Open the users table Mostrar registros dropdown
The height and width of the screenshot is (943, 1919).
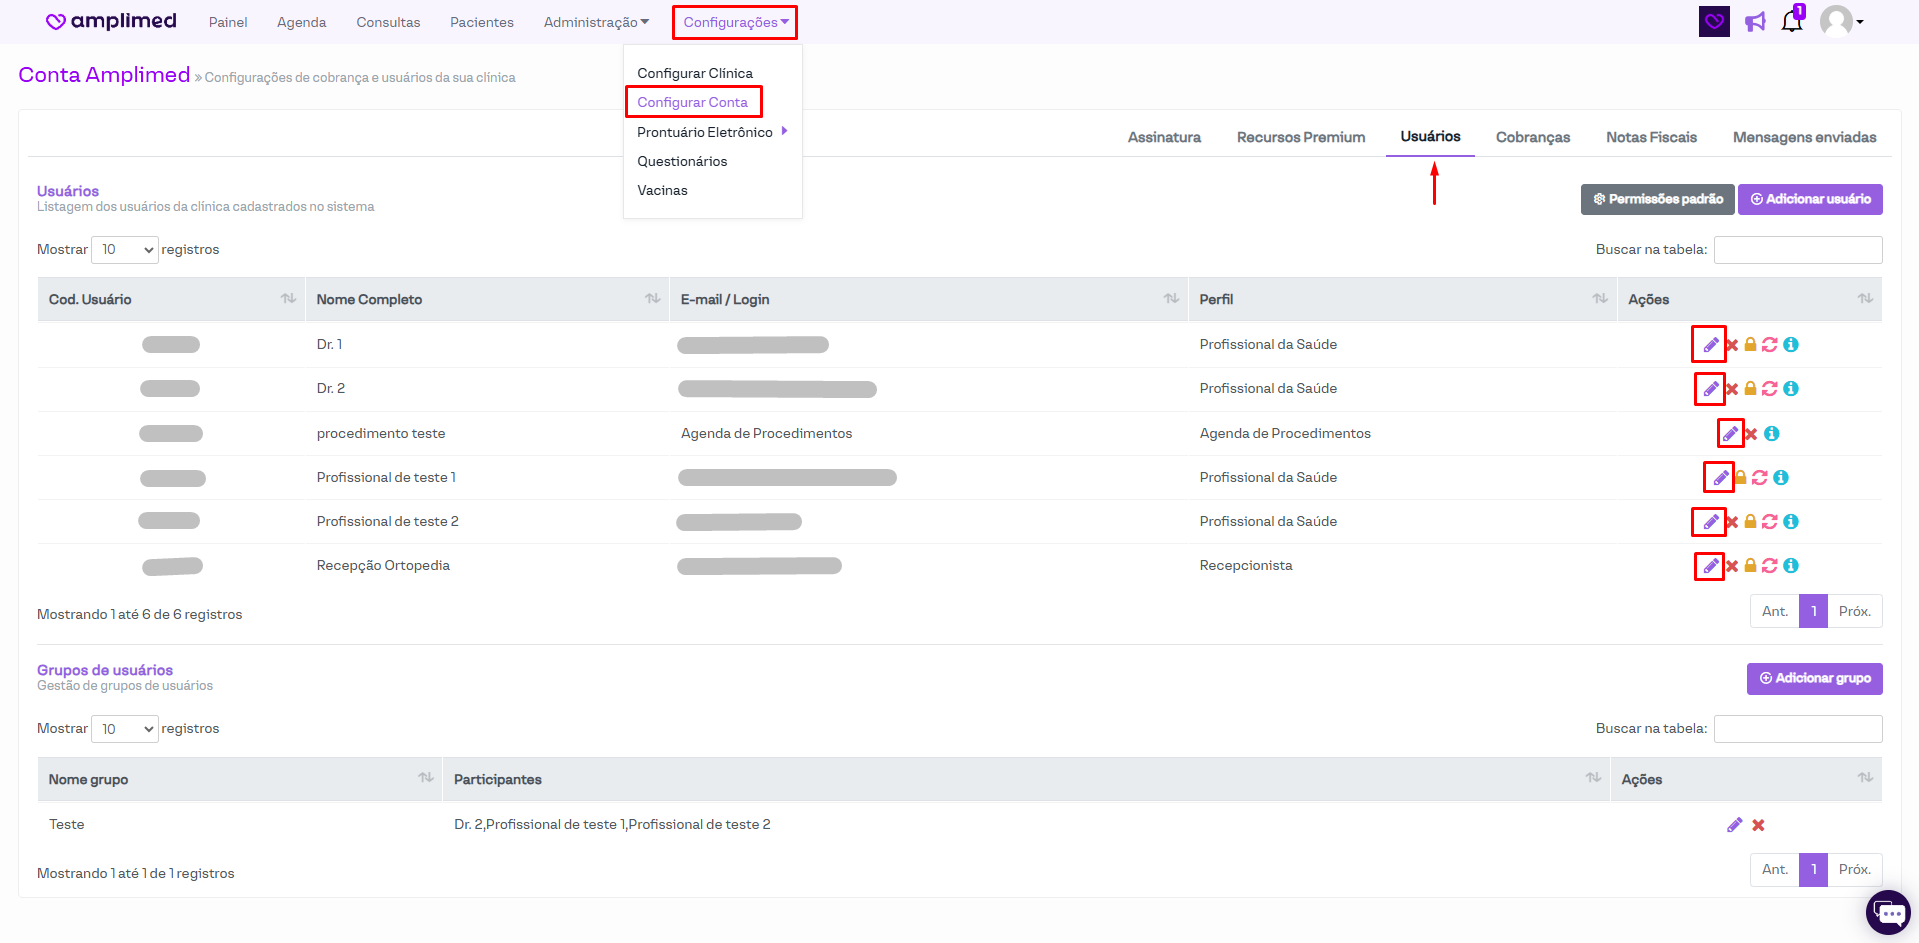tap(125, 250)
